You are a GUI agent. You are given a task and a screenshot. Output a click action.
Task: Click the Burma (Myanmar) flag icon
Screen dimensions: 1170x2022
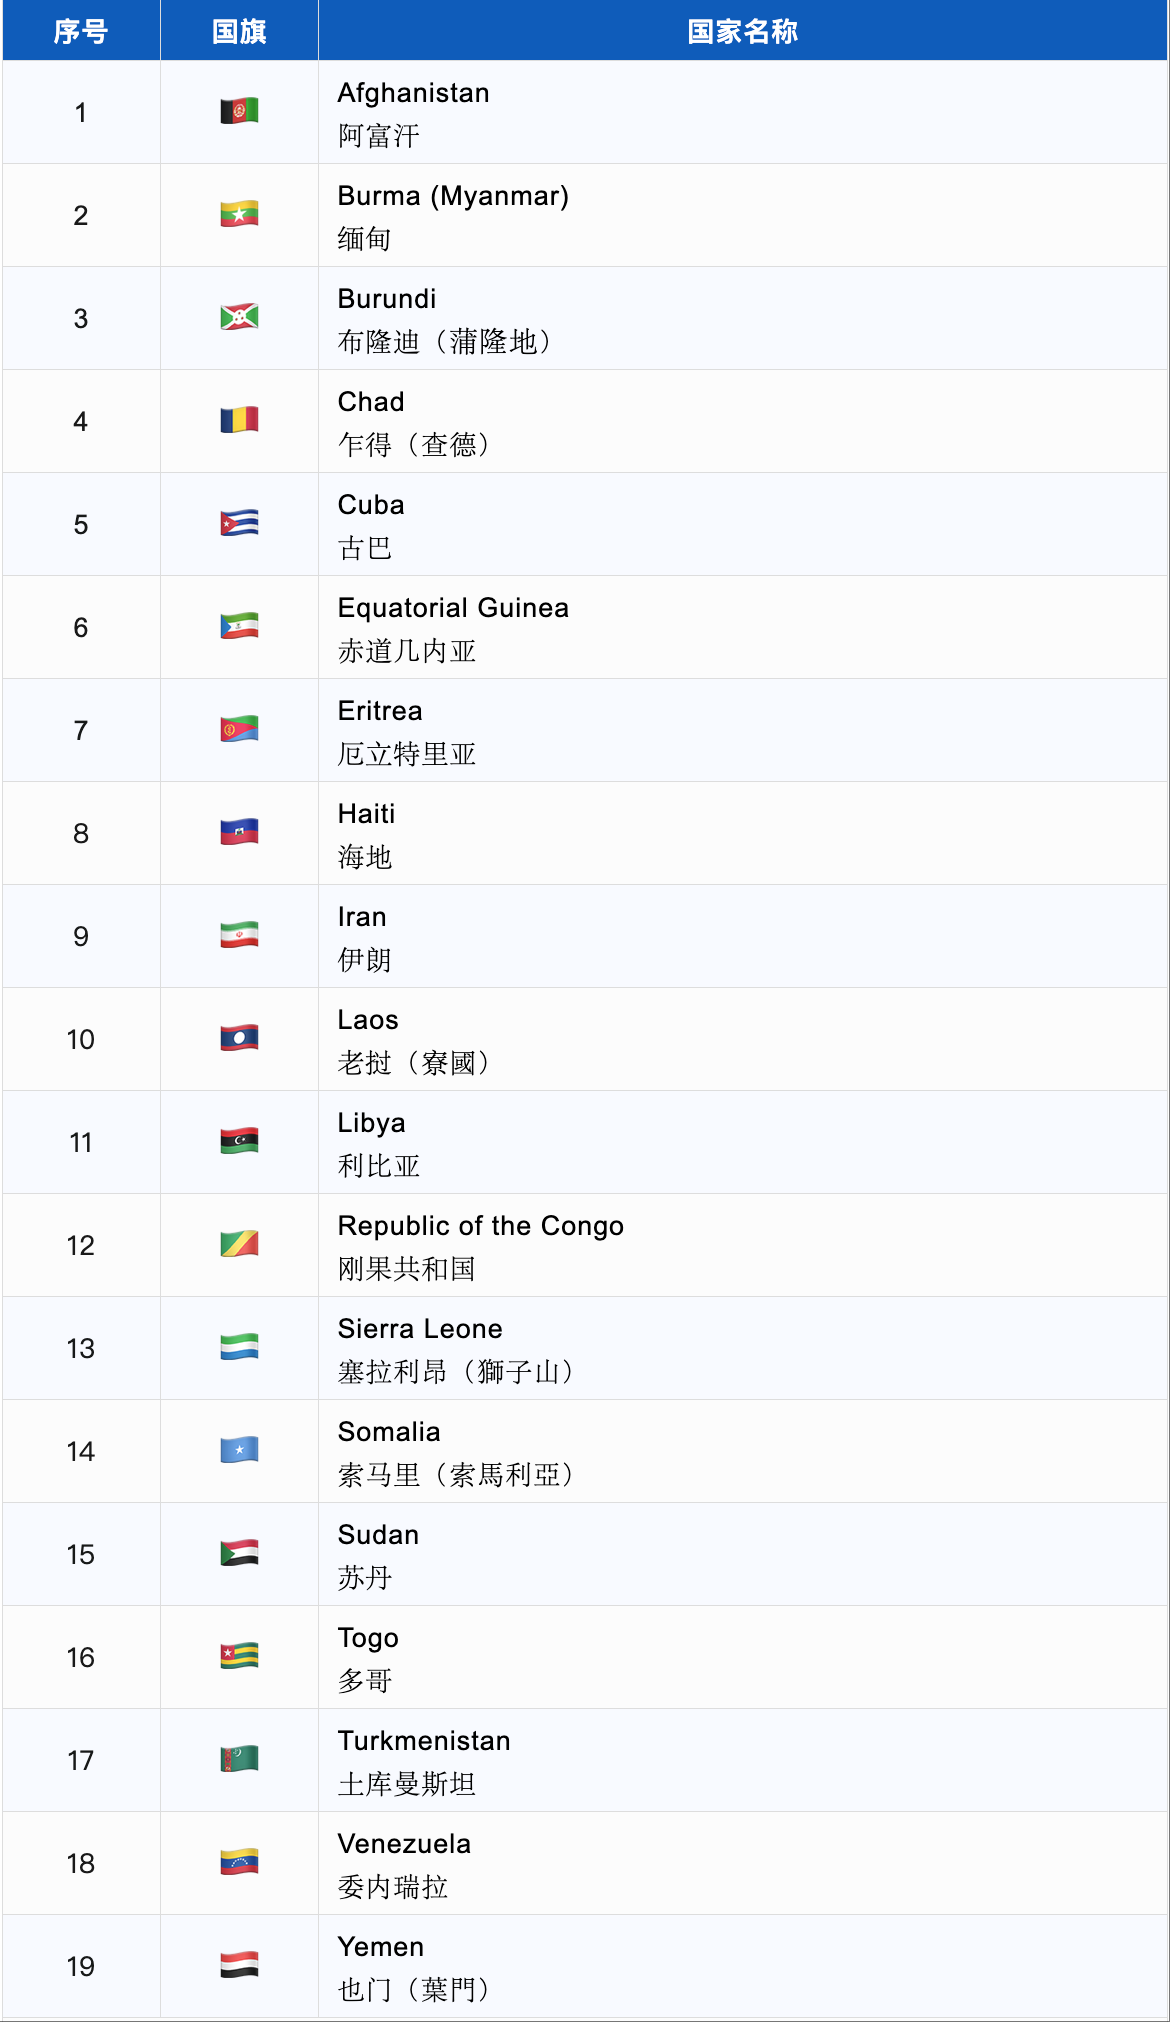coord(239,214)
